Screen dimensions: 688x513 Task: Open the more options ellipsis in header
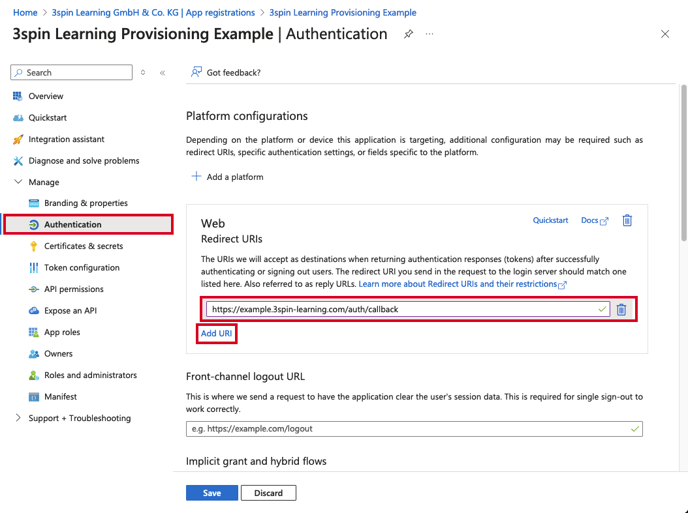coord(429,34)
